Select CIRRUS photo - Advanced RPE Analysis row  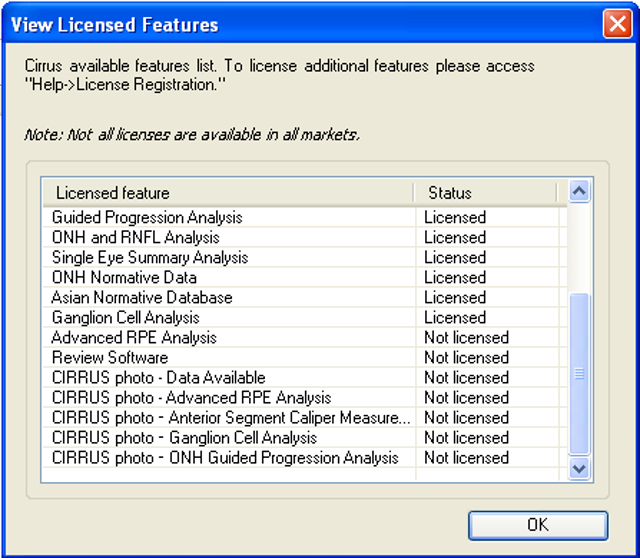pyautogui.click(x=305, y=397)
